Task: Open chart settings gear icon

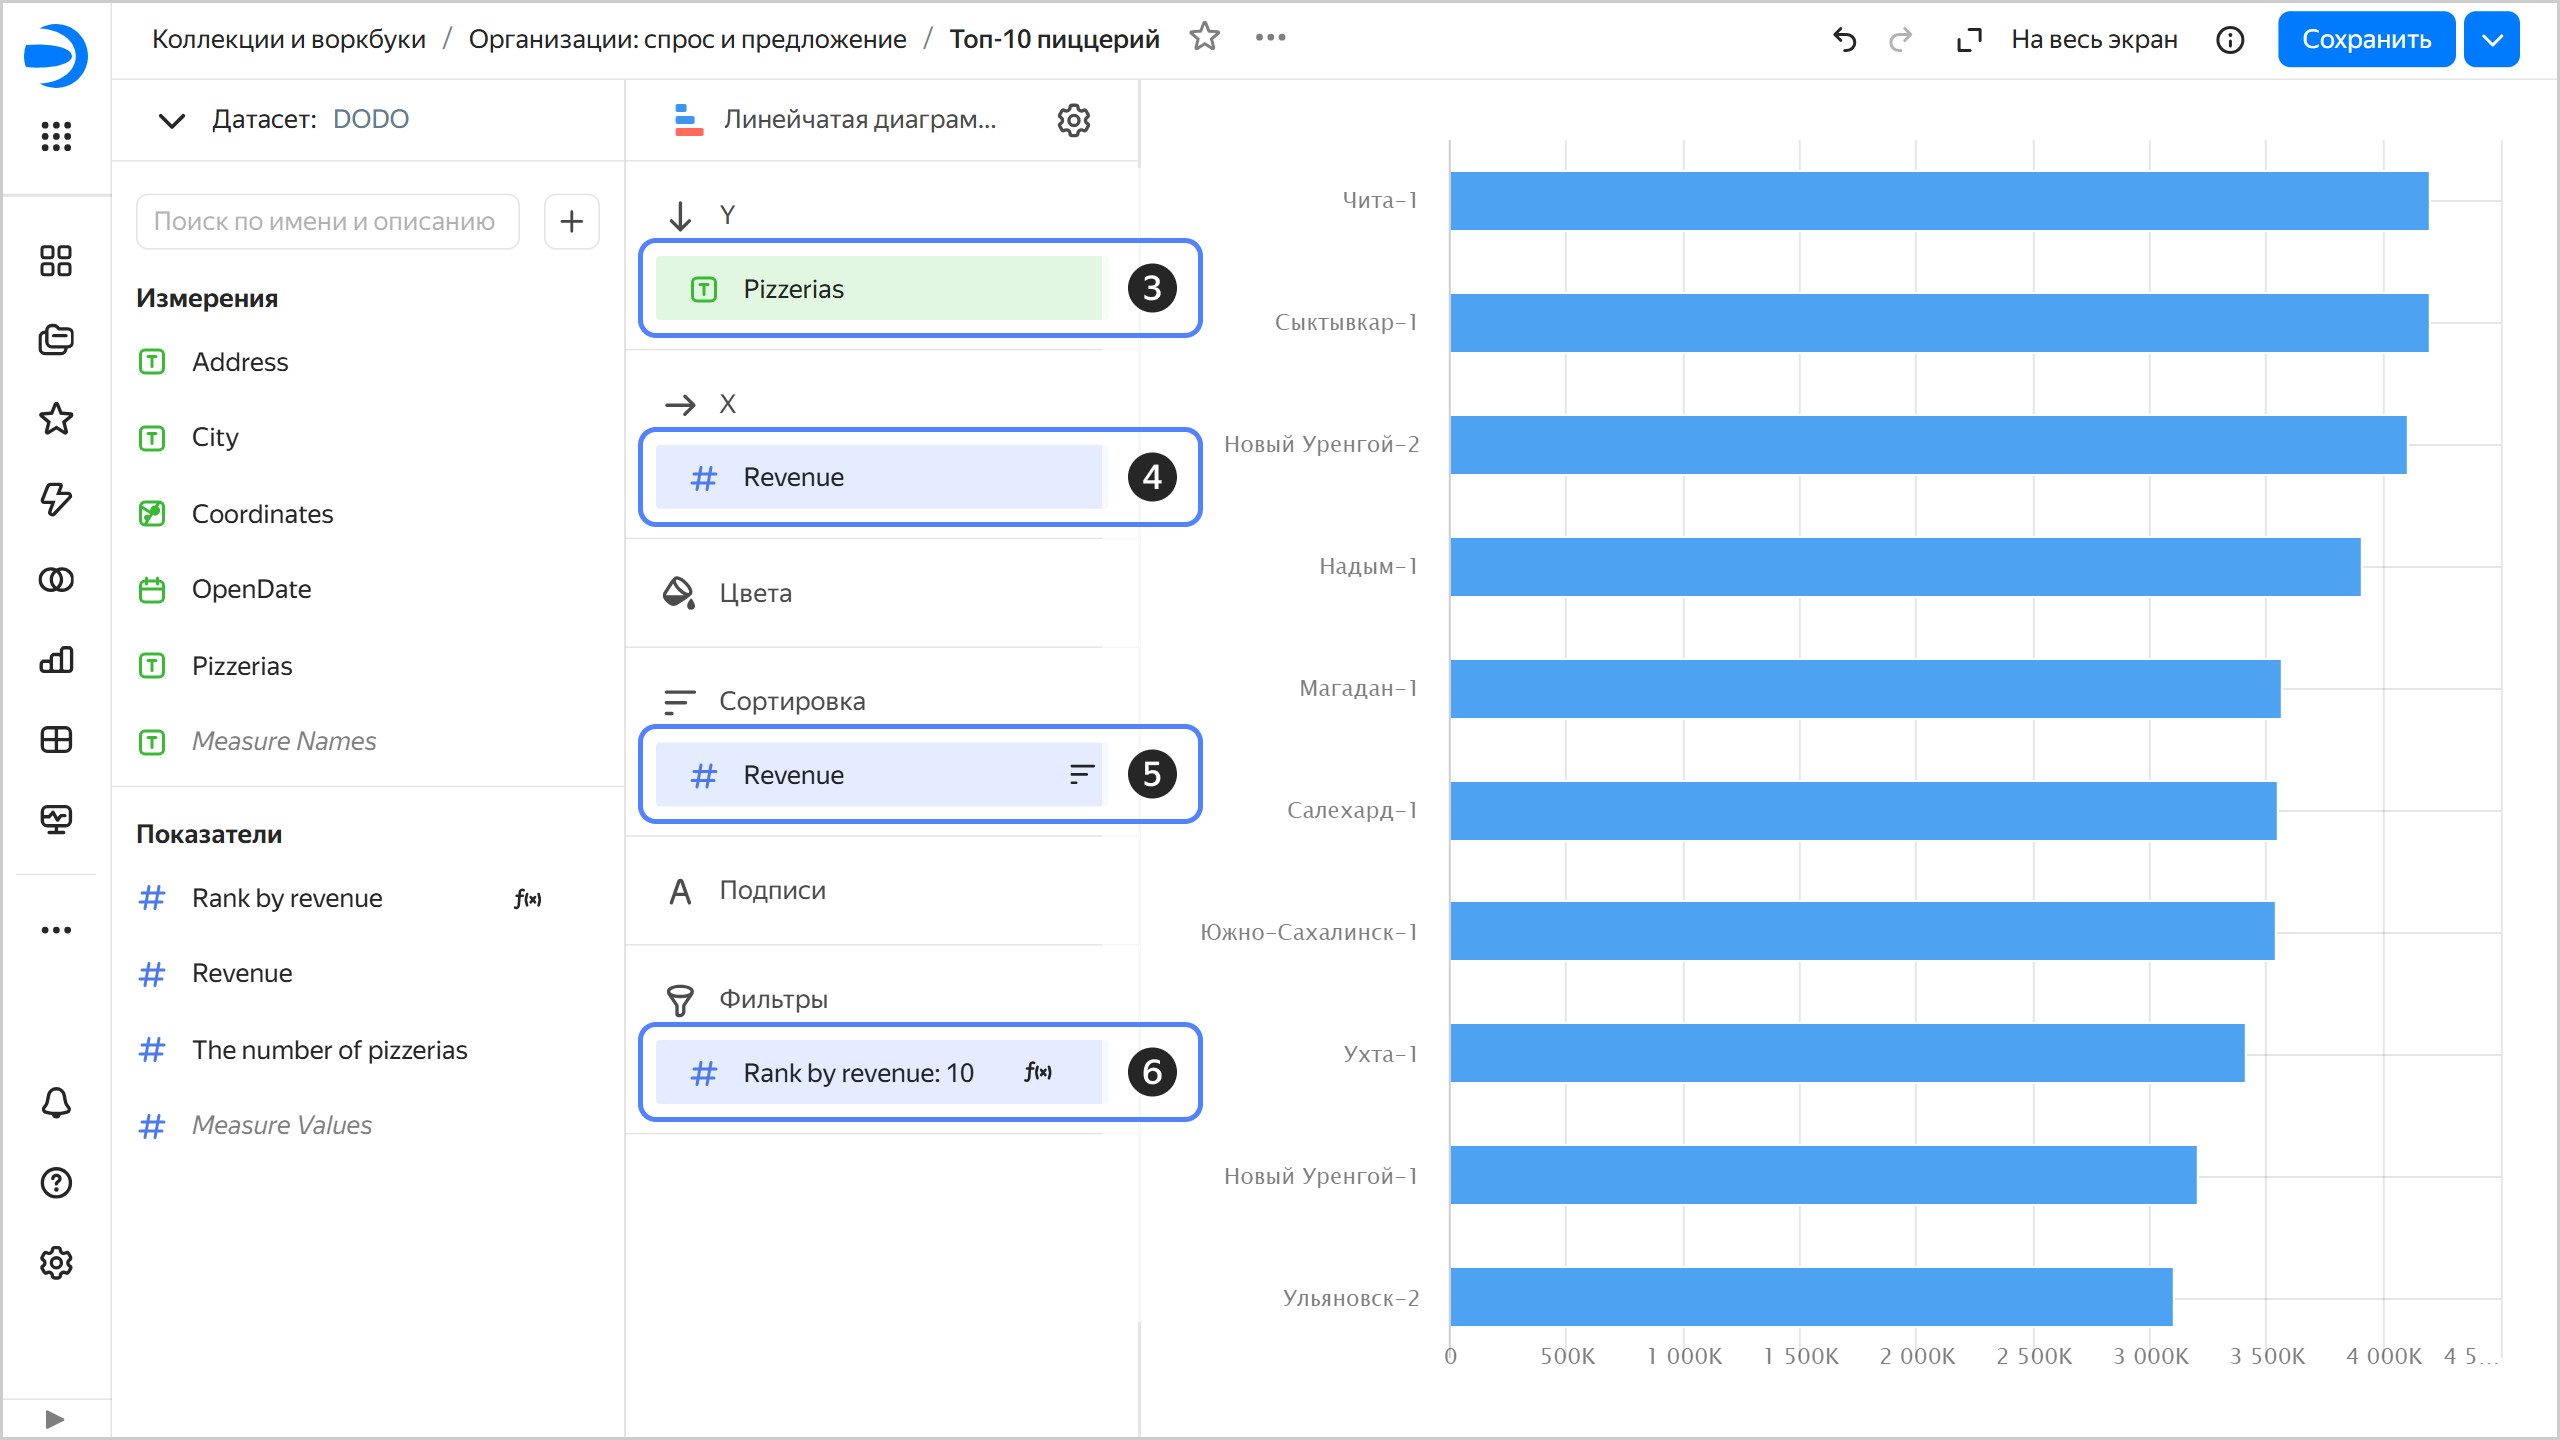Action: tap(1073, 120)
